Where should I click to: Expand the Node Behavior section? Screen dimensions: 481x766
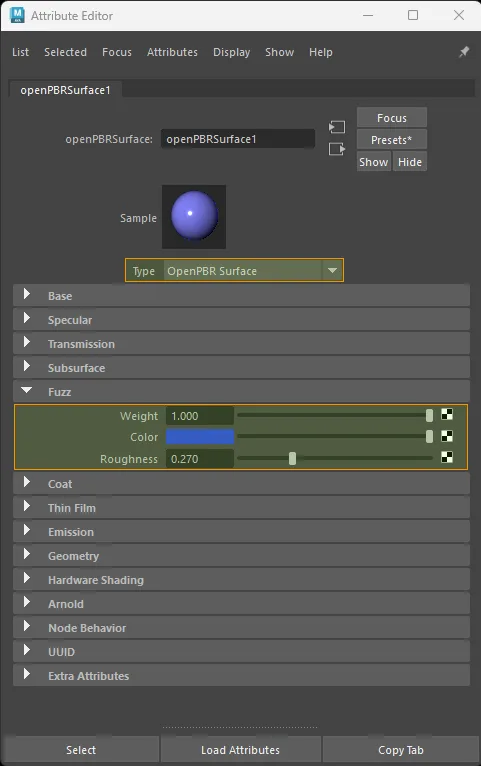(241, 627)
